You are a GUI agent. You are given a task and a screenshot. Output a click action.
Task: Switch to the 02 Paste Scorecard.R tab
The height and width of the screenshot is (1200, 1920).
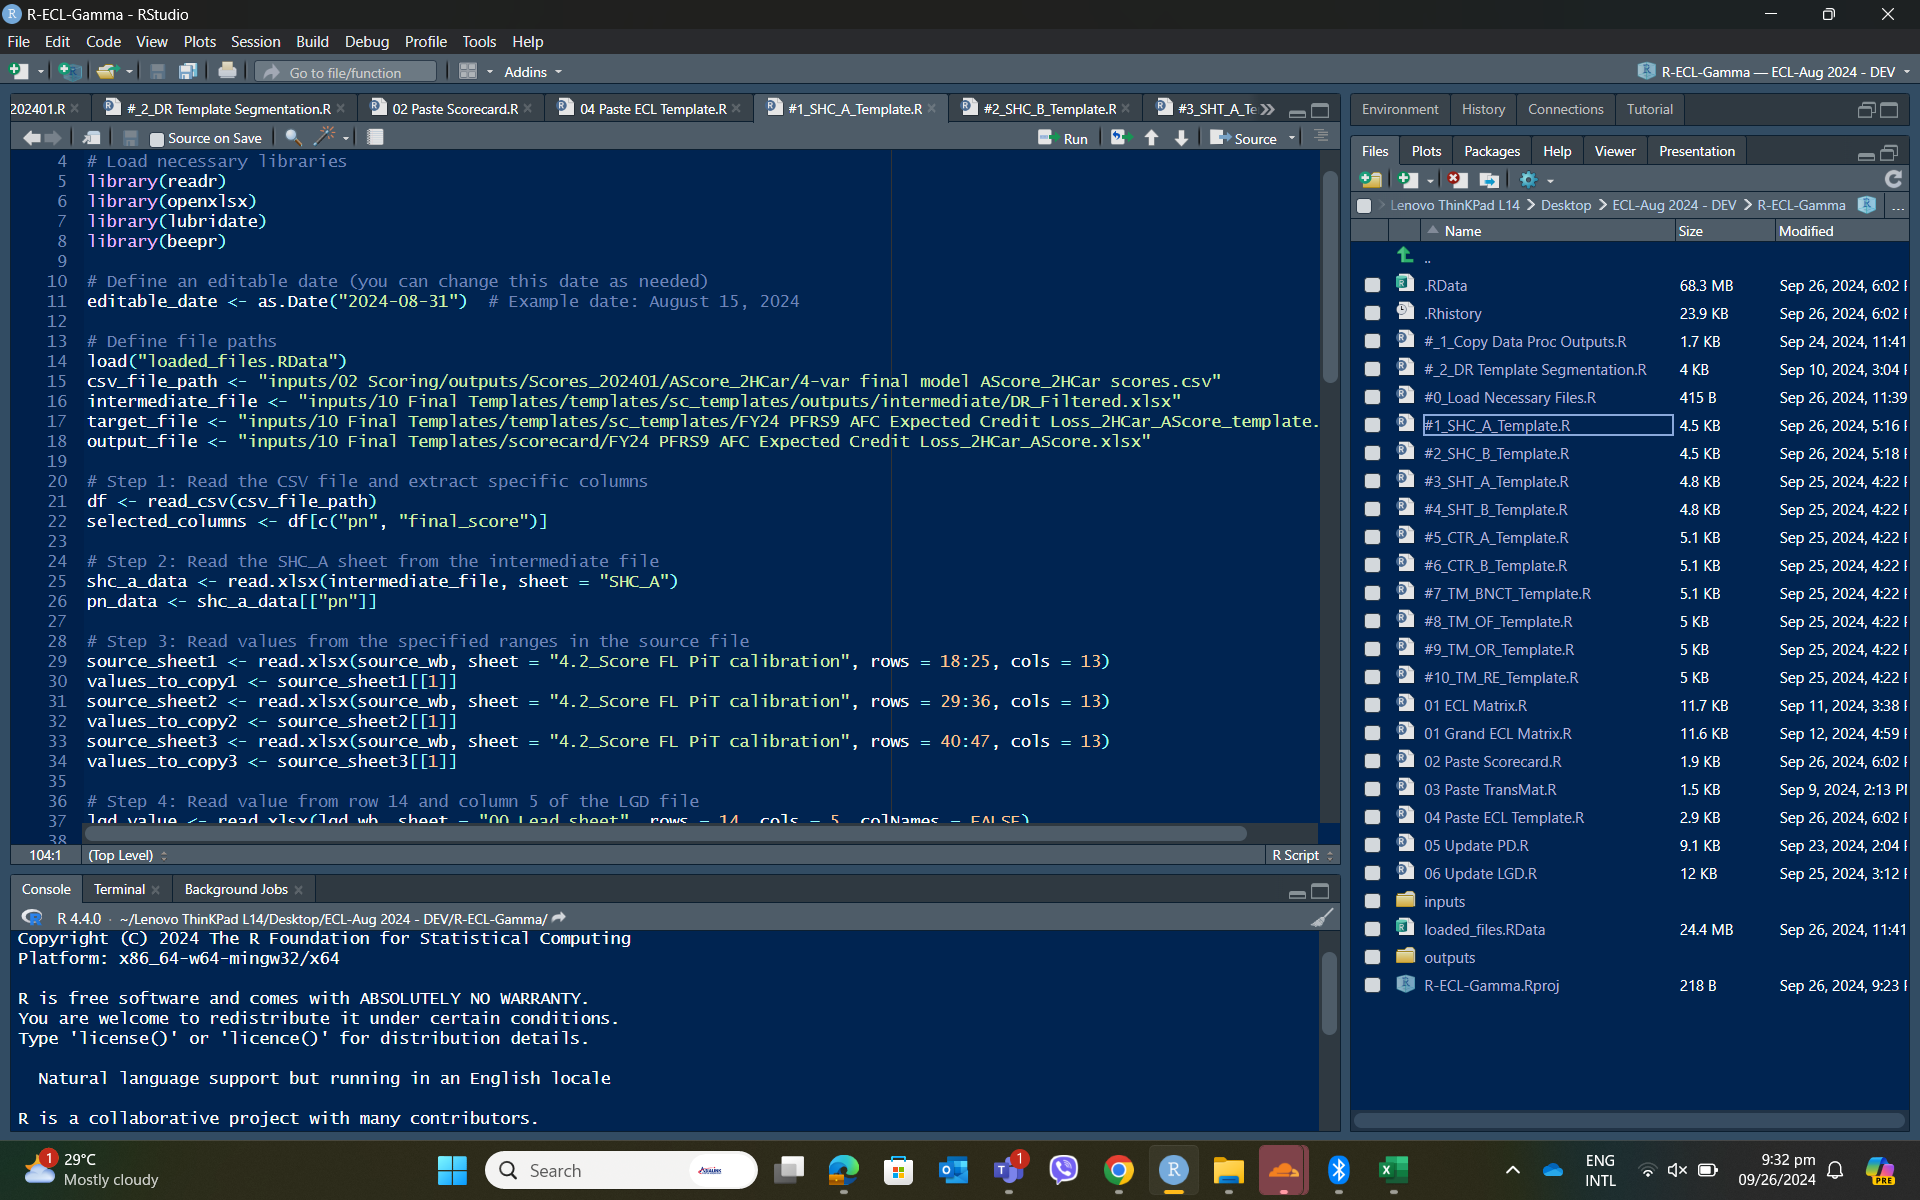[x=454, y=109]
